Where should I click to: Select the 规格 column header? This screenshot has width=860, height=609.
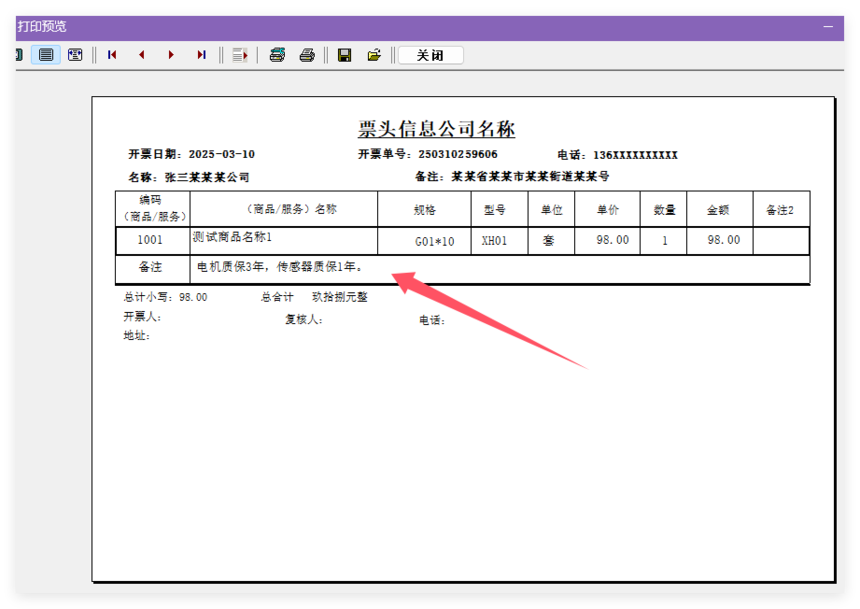(425, 210)
